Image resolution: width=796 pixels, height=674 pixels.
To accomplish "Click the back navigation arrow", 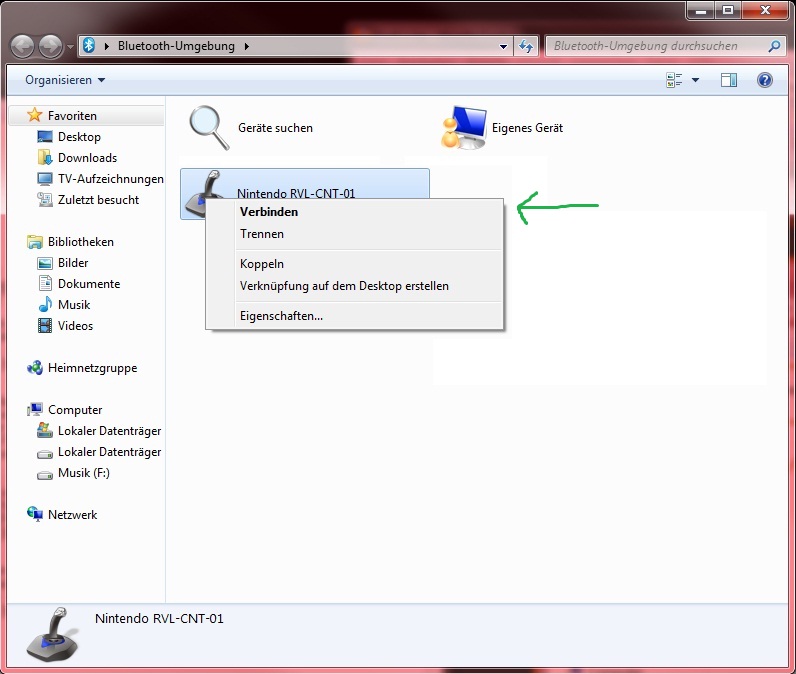I will pyautogui.click(x=23, y=46).
